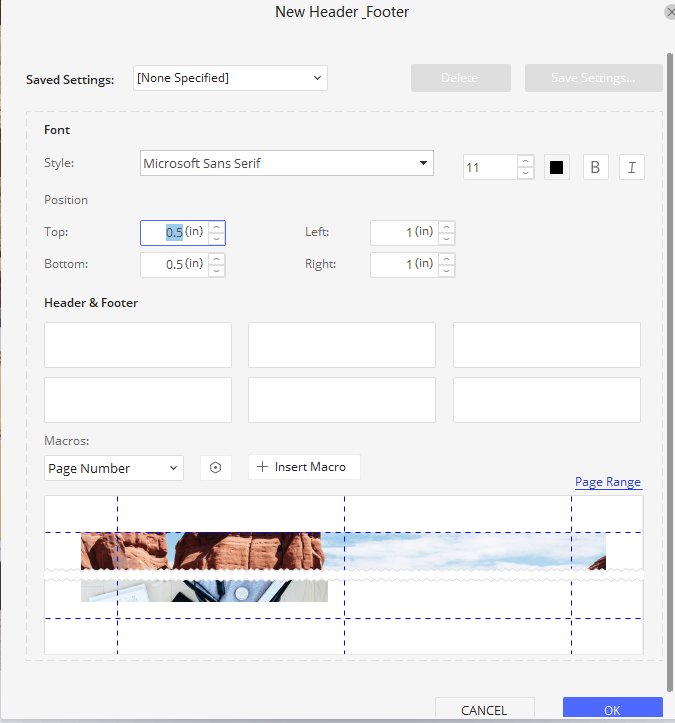Confirm header footer with OK
Image resolution: width=675 pixels, height=723 pixels.
(x=612, y=710)
